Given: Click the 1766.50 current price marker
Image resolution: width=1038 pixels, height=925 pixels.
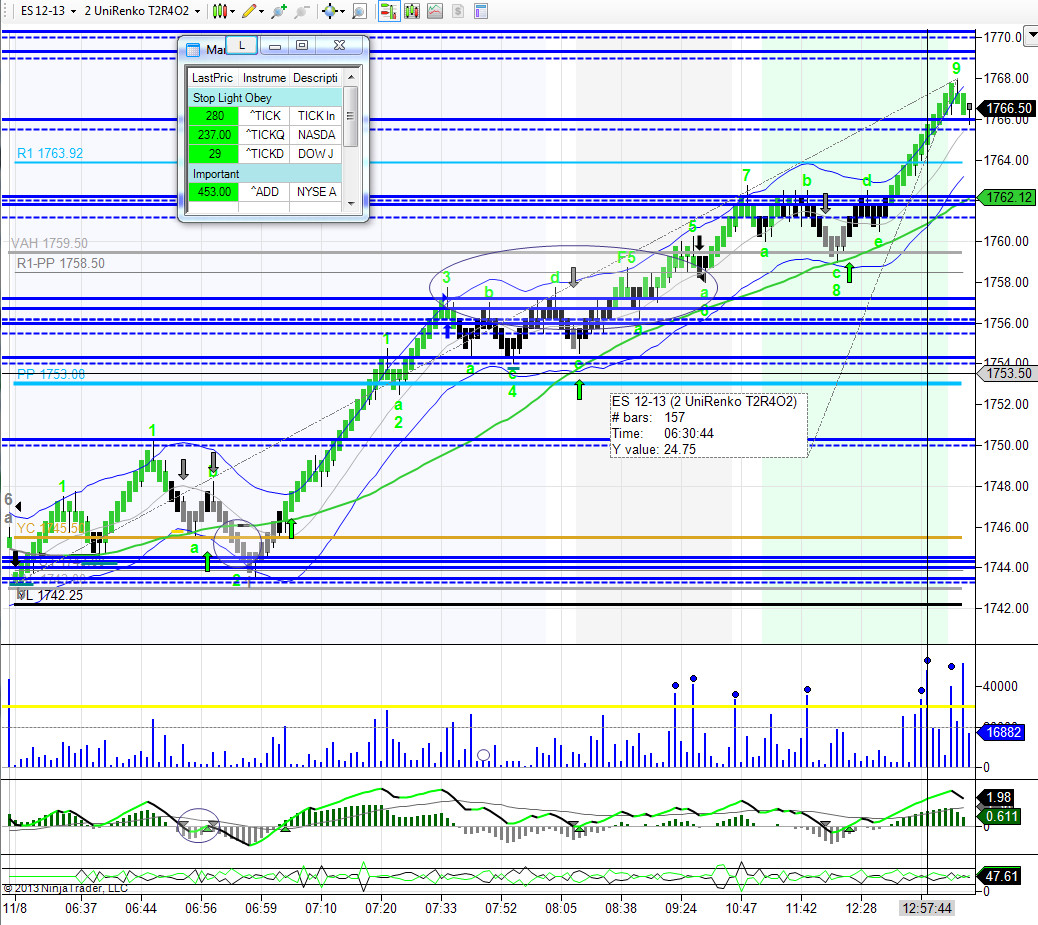Looking at the screenshot, I should tap(1008, 108).
